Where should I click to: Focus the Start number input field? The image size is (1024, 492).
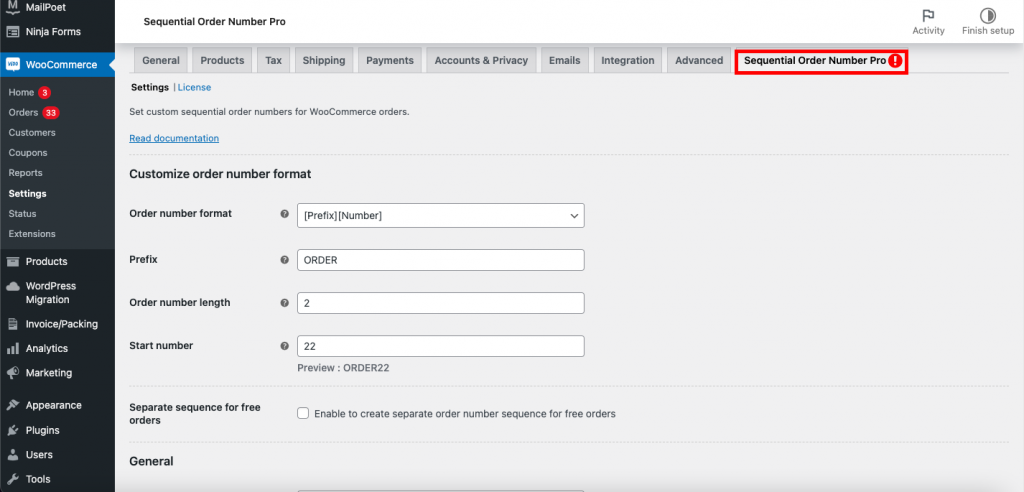(440, 346)
